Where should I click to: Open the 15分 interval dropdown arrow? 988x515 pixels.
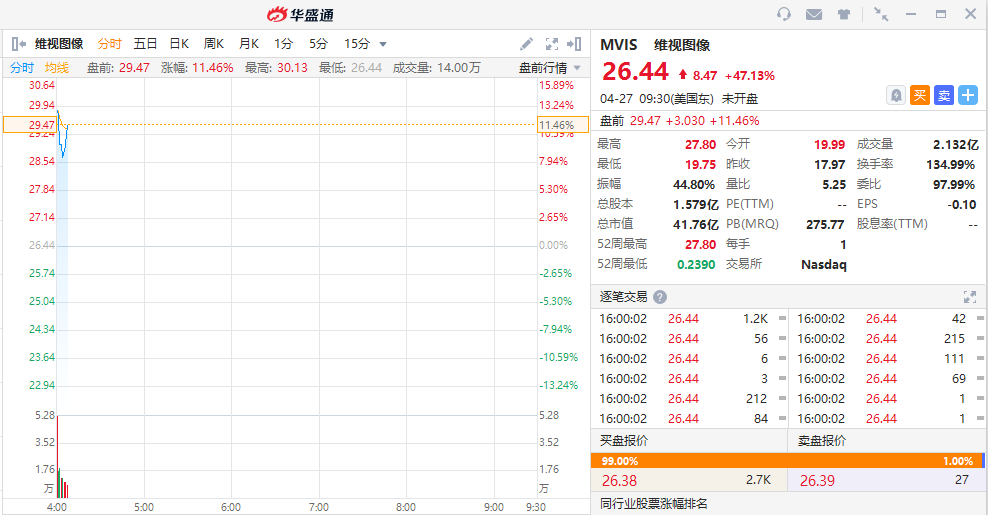pos(383,44)
